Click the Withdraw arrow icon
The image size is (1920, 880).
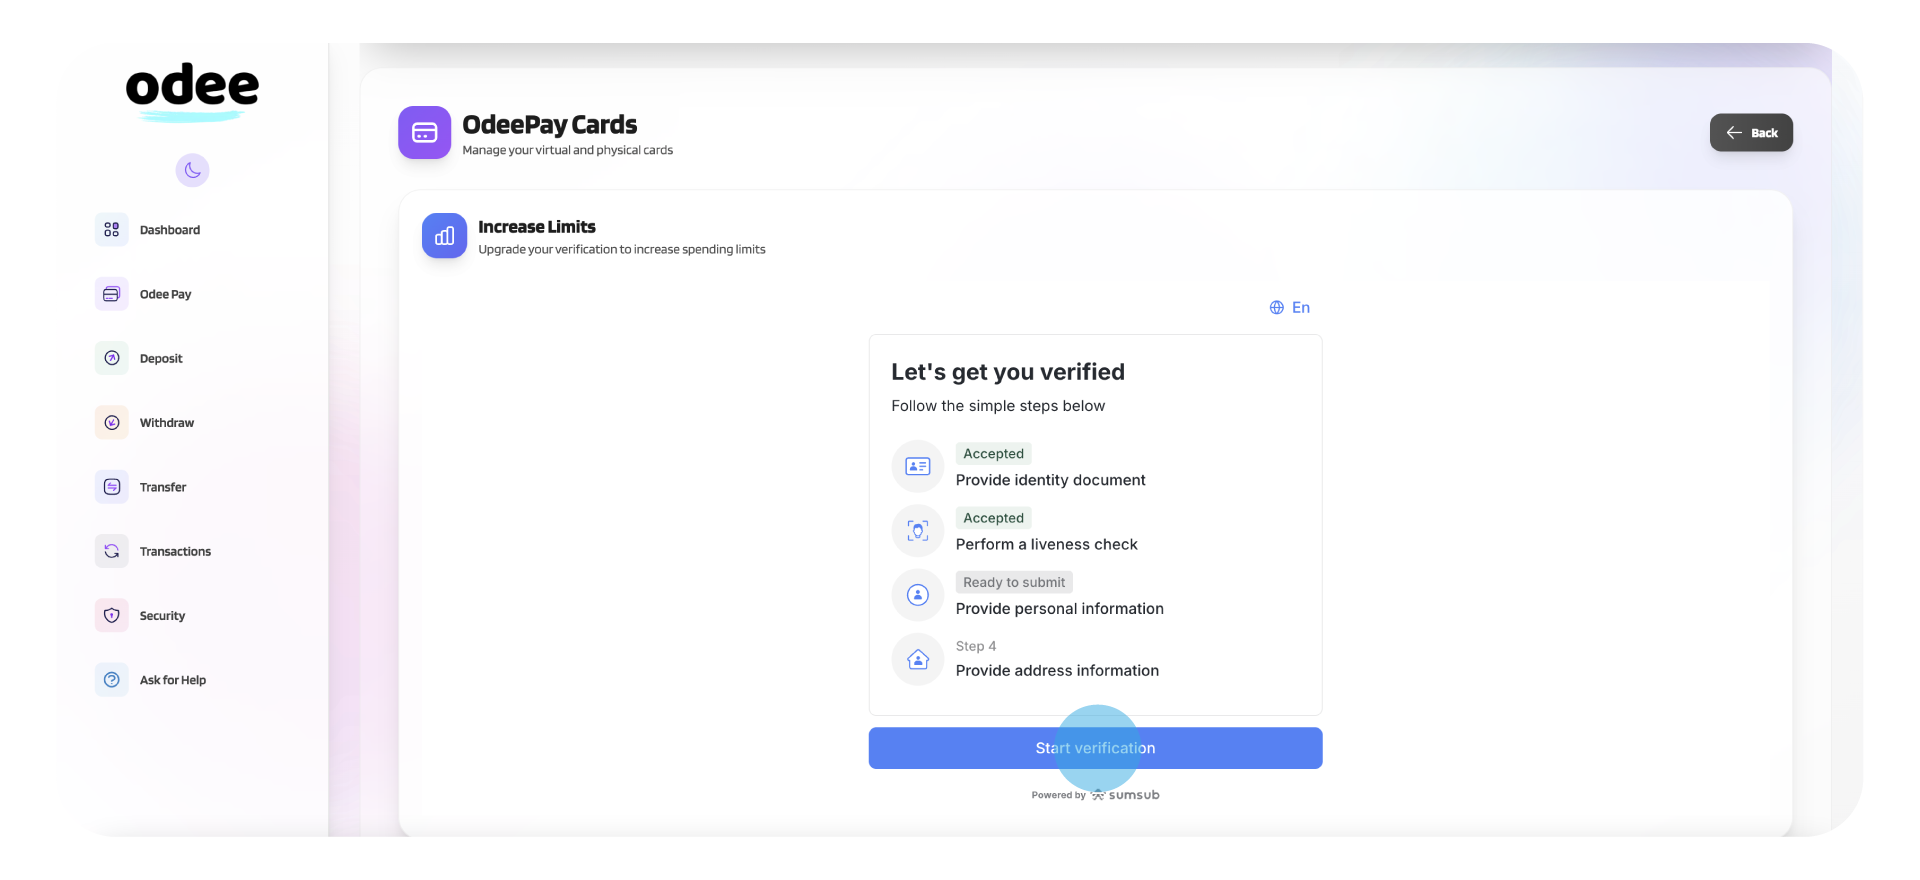[112, 422]
